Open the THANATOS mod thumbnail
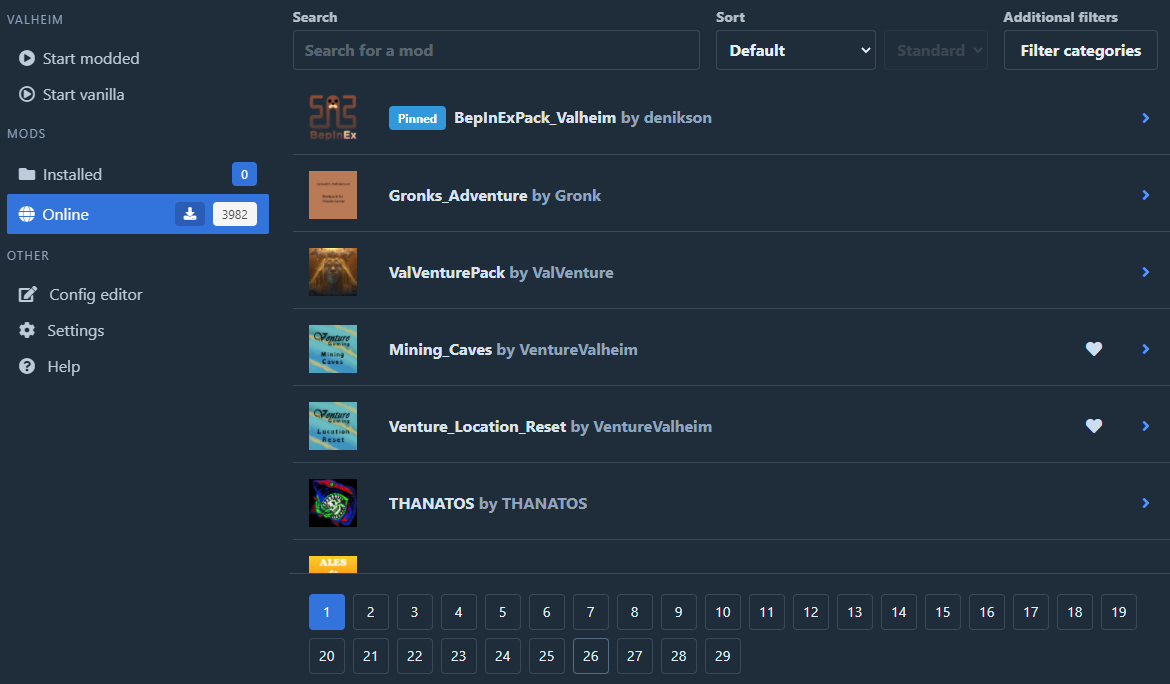Viewport: 1170px width, 684px height. click(x=333, y=503)
